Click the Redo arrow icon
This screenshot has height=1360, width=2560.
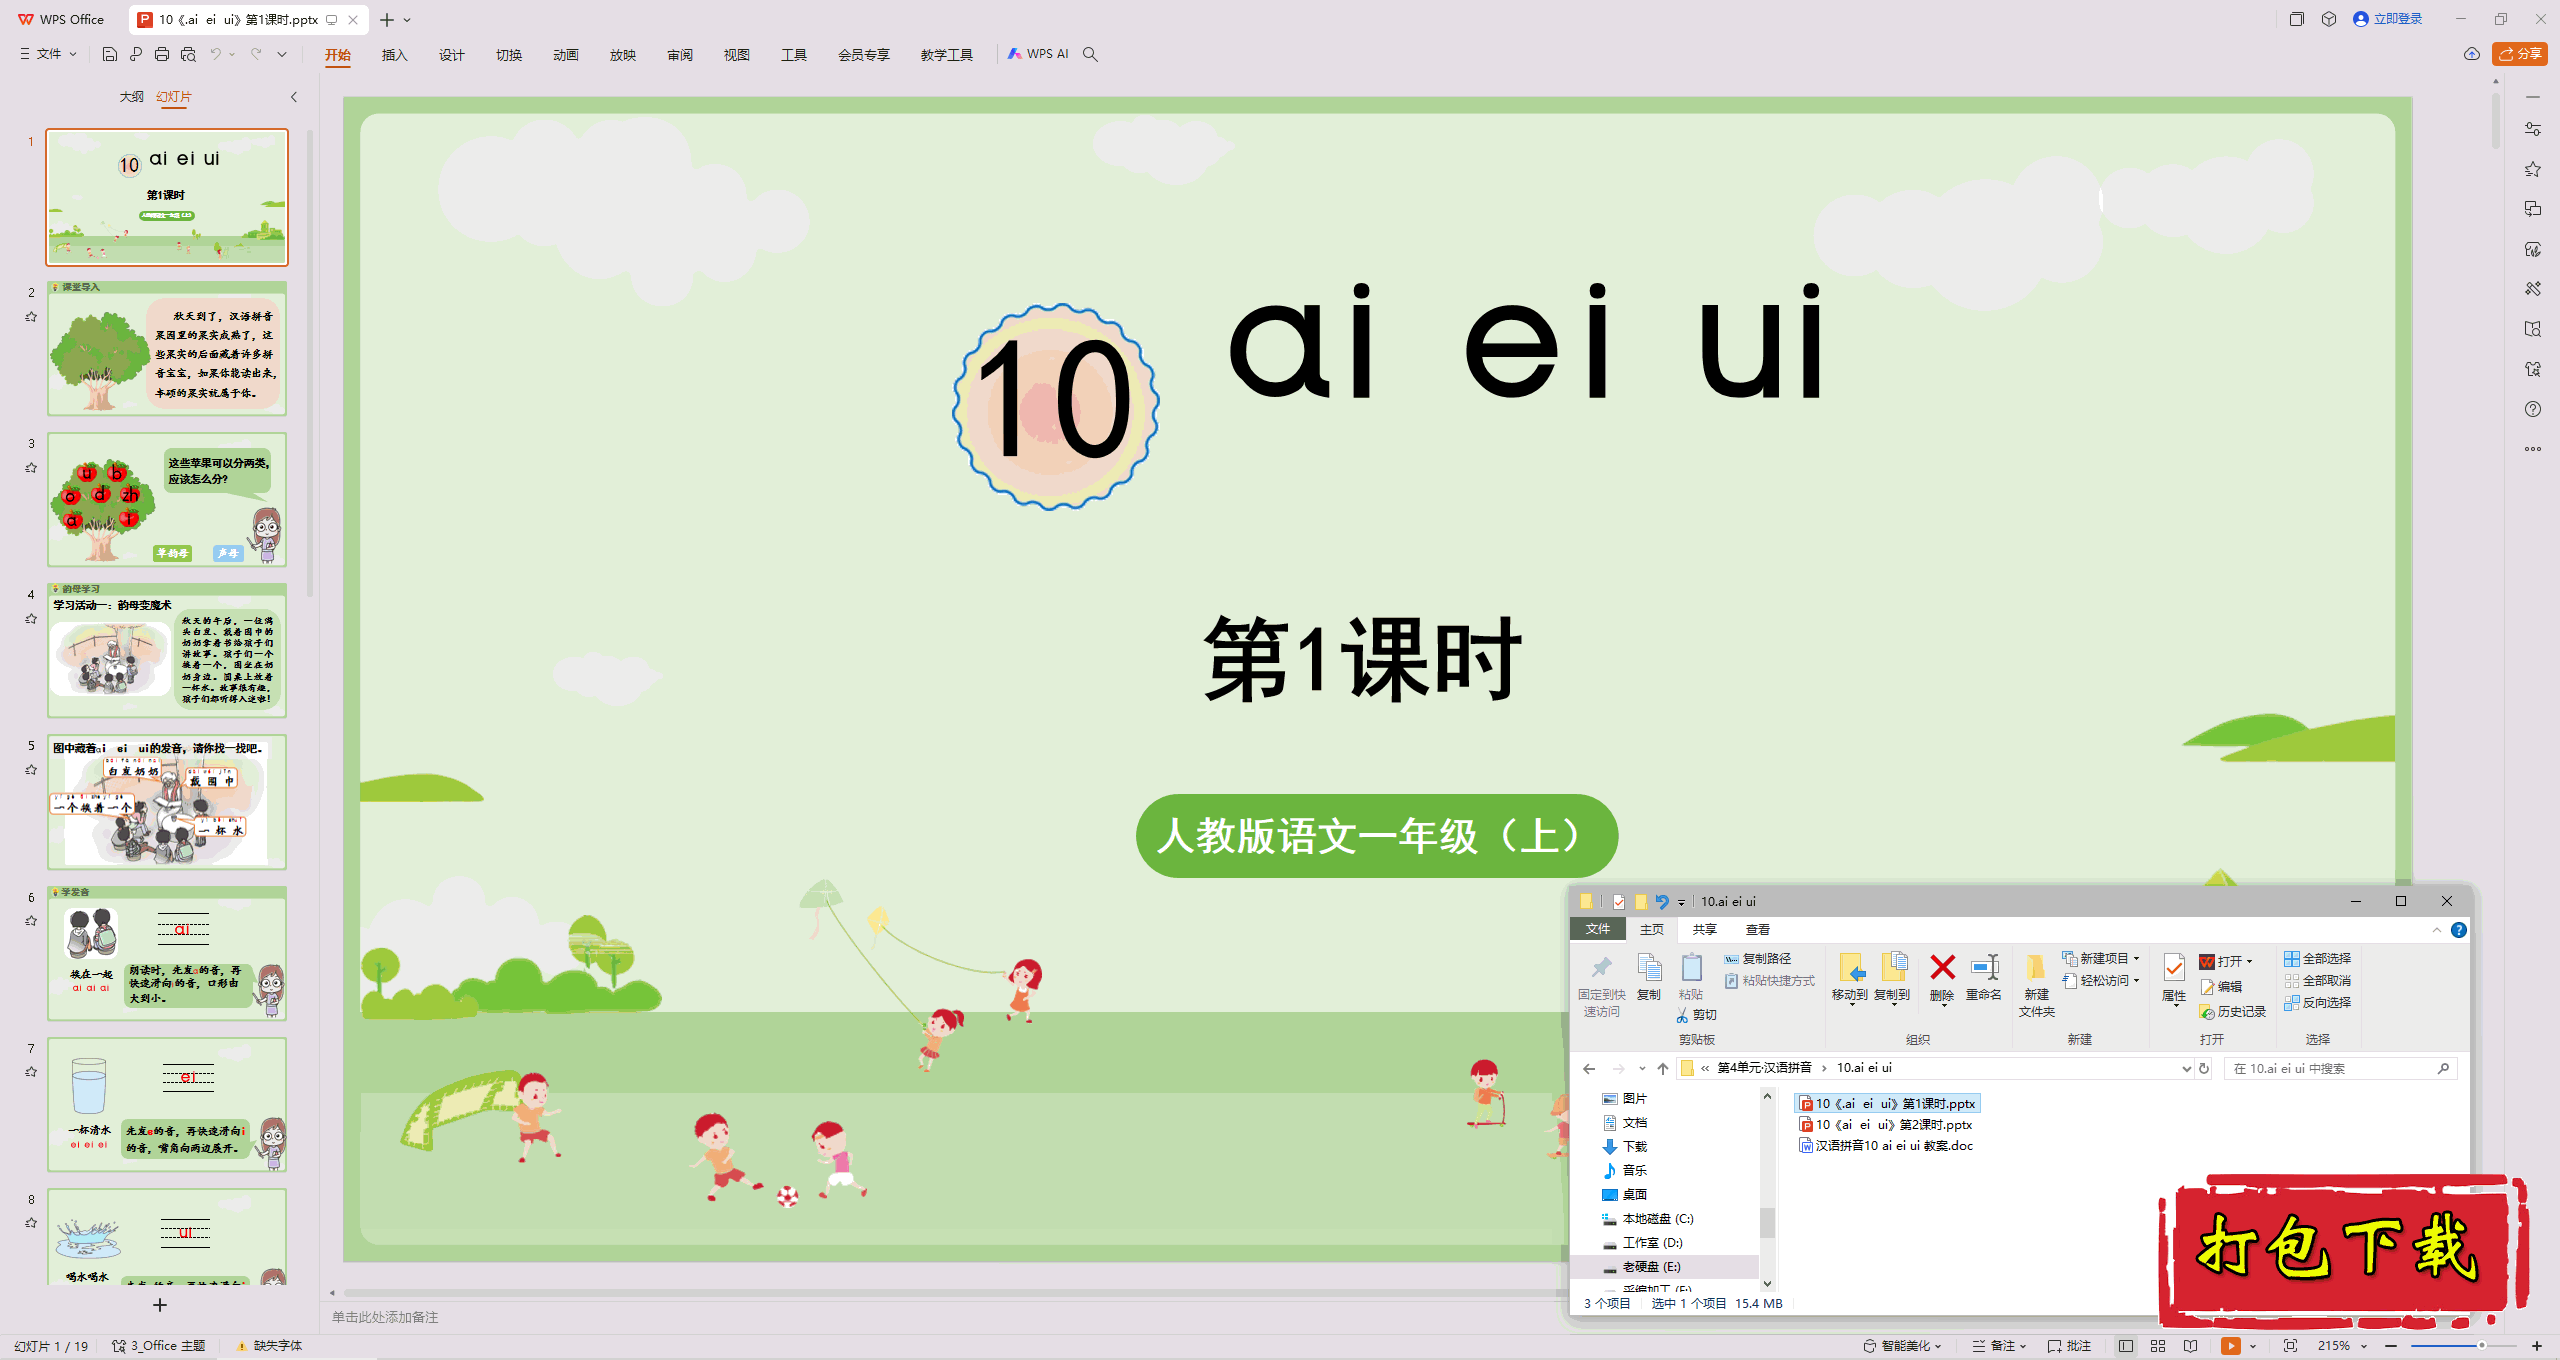pos(256,54)
